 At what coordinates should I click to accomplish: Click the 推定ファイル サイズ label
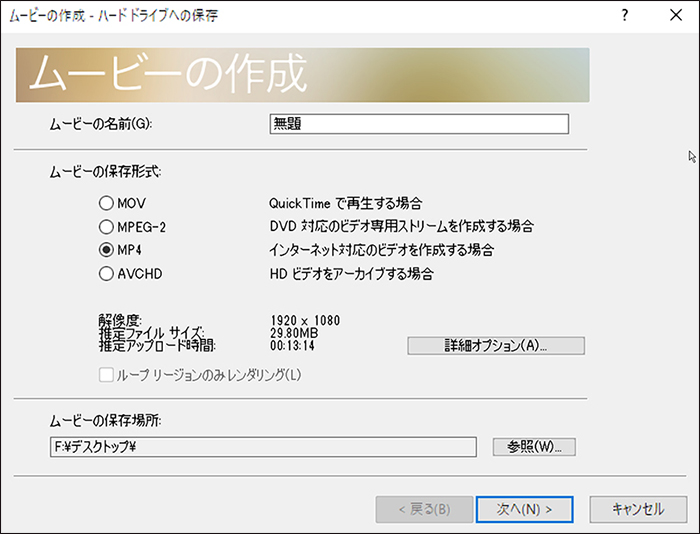(151, 333)
